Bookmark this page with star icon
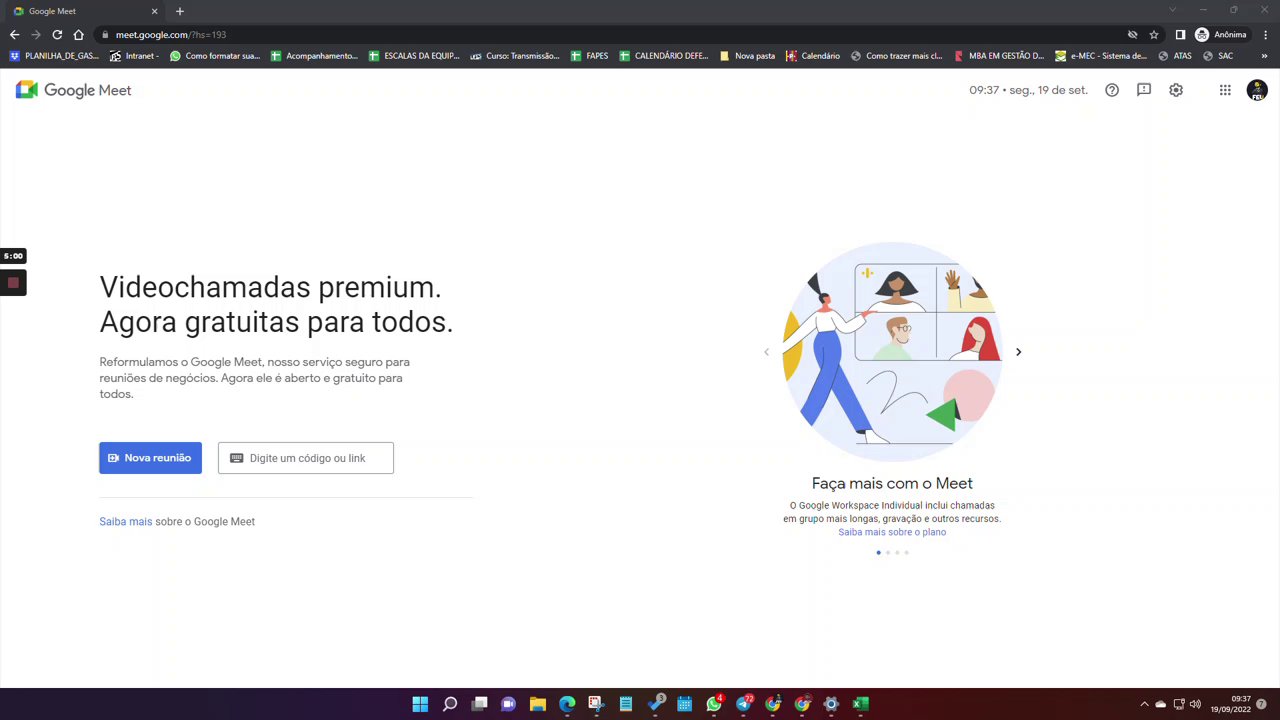Screen dimensions: 1280x720 (x=1154, y=34)
